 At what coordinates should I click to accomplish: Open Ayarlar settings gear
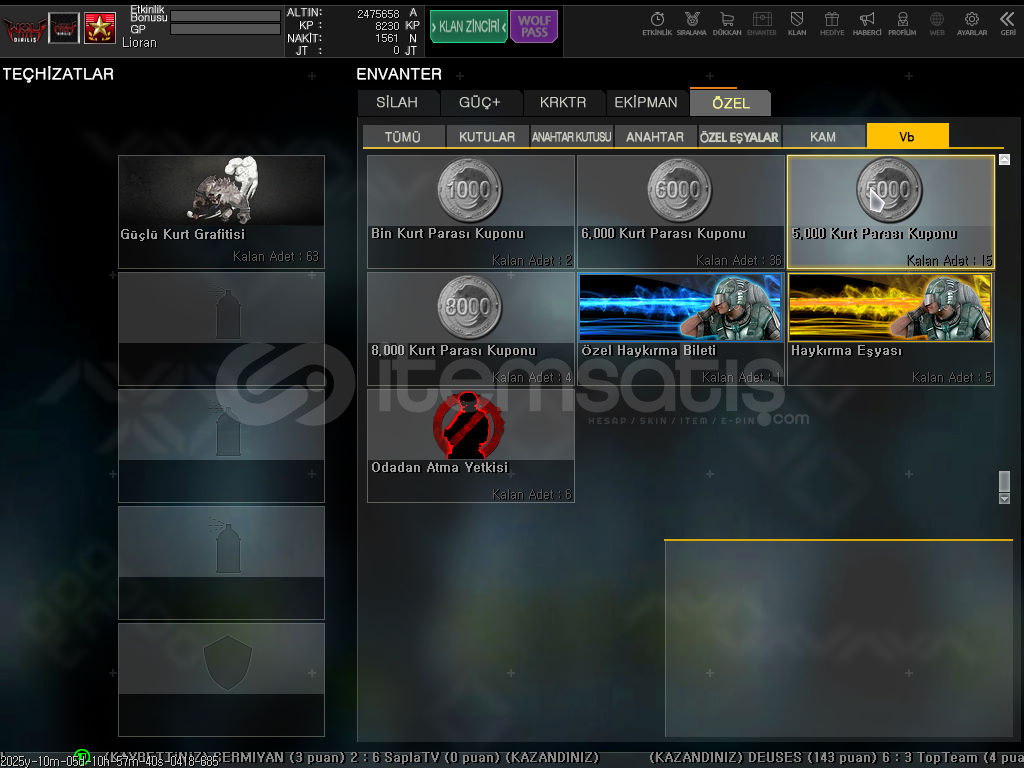click(x=971, y=23)
